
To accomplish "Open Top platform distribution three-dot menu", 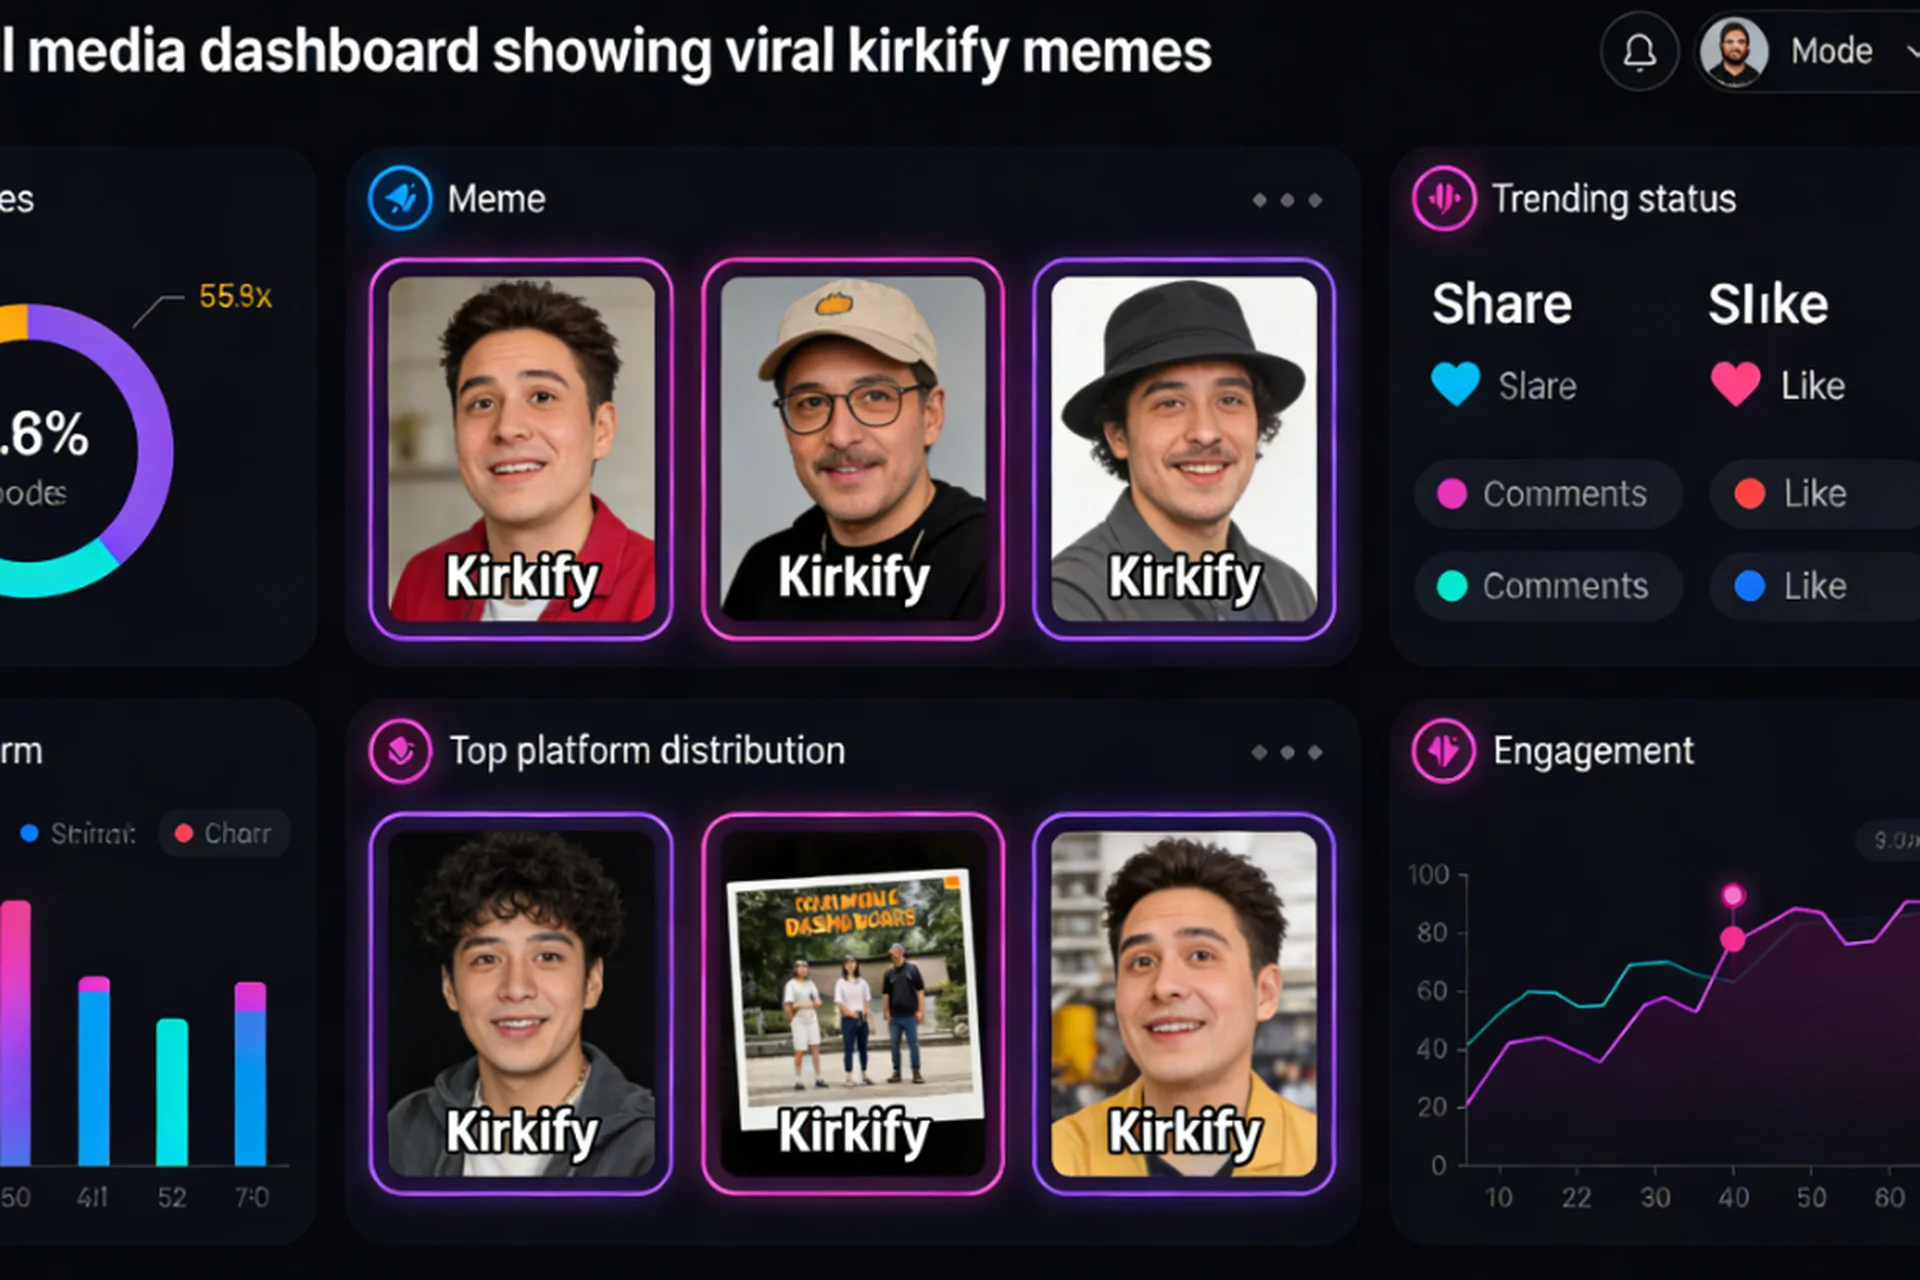I will click(1287, 752).
